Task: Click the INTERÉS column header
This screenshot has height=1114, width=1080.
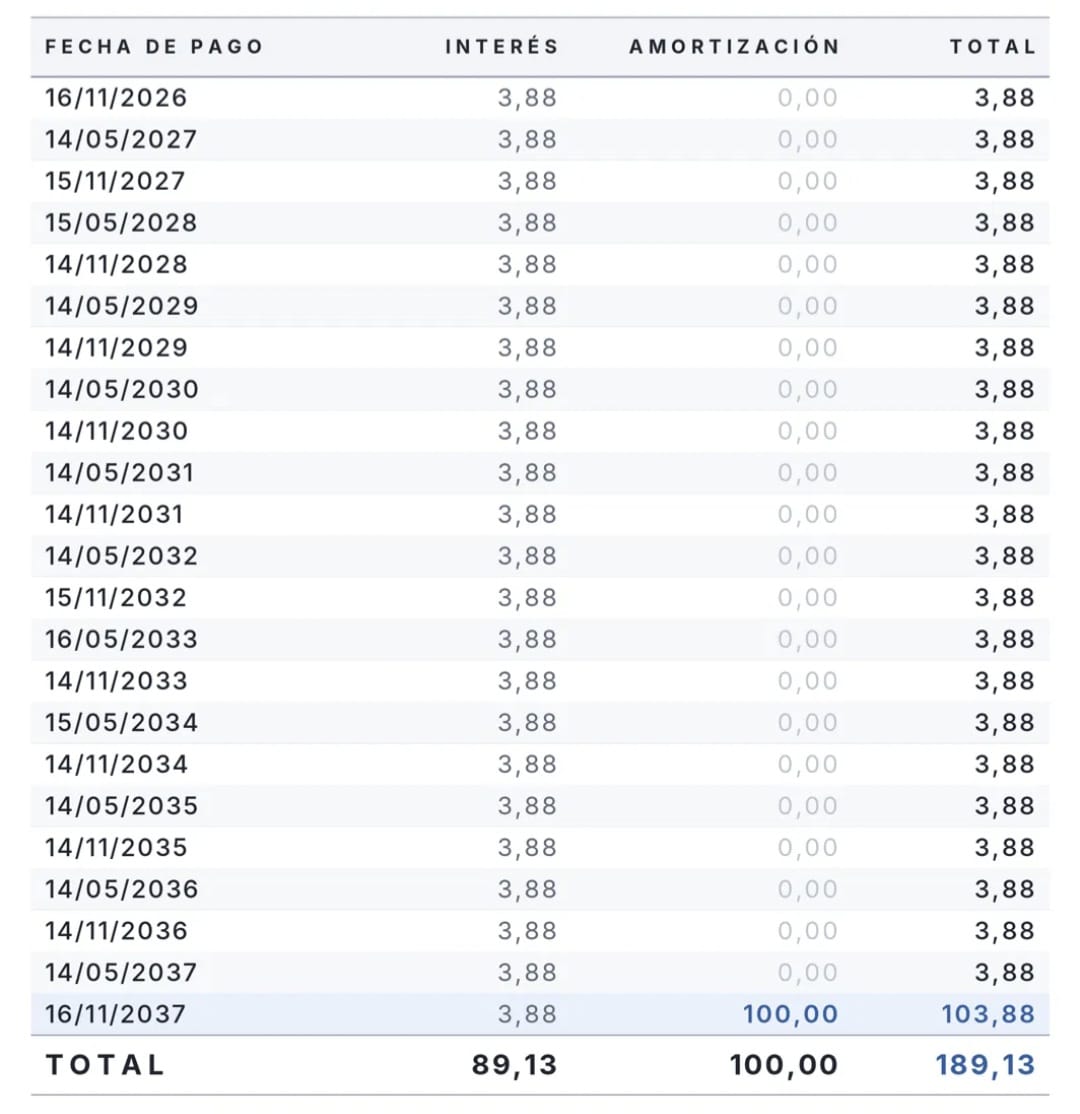Action: pyautogui.click(x=502, y=47)
